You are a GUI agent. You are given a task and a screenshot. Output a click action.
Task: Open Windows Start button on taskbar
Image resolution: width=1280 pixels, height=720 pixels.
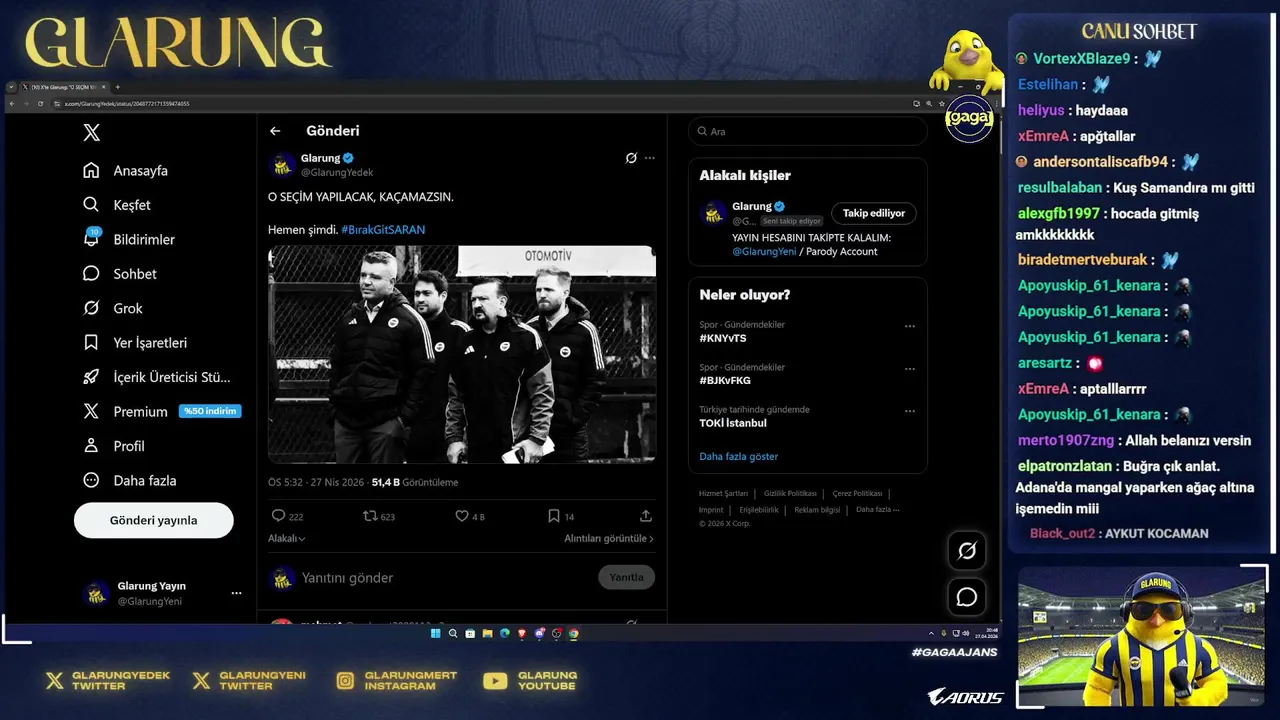click(x=436, y=633)
